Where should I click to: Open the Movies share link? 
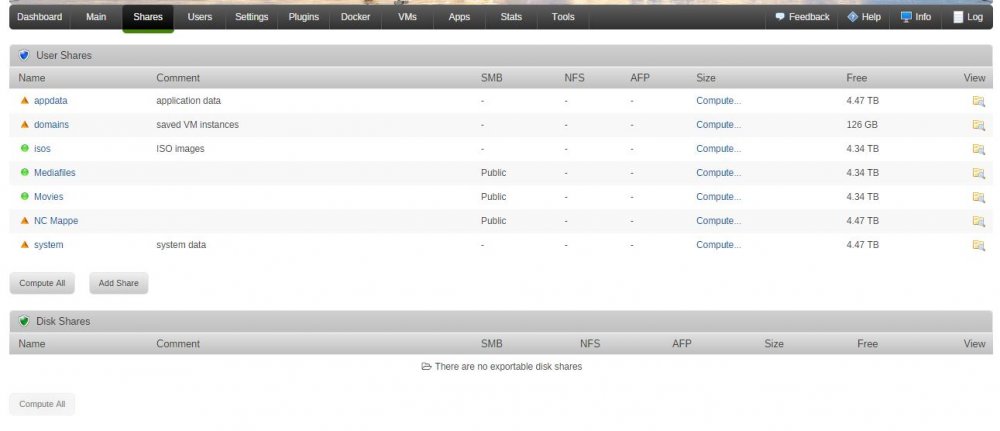[x=48, y=197]
